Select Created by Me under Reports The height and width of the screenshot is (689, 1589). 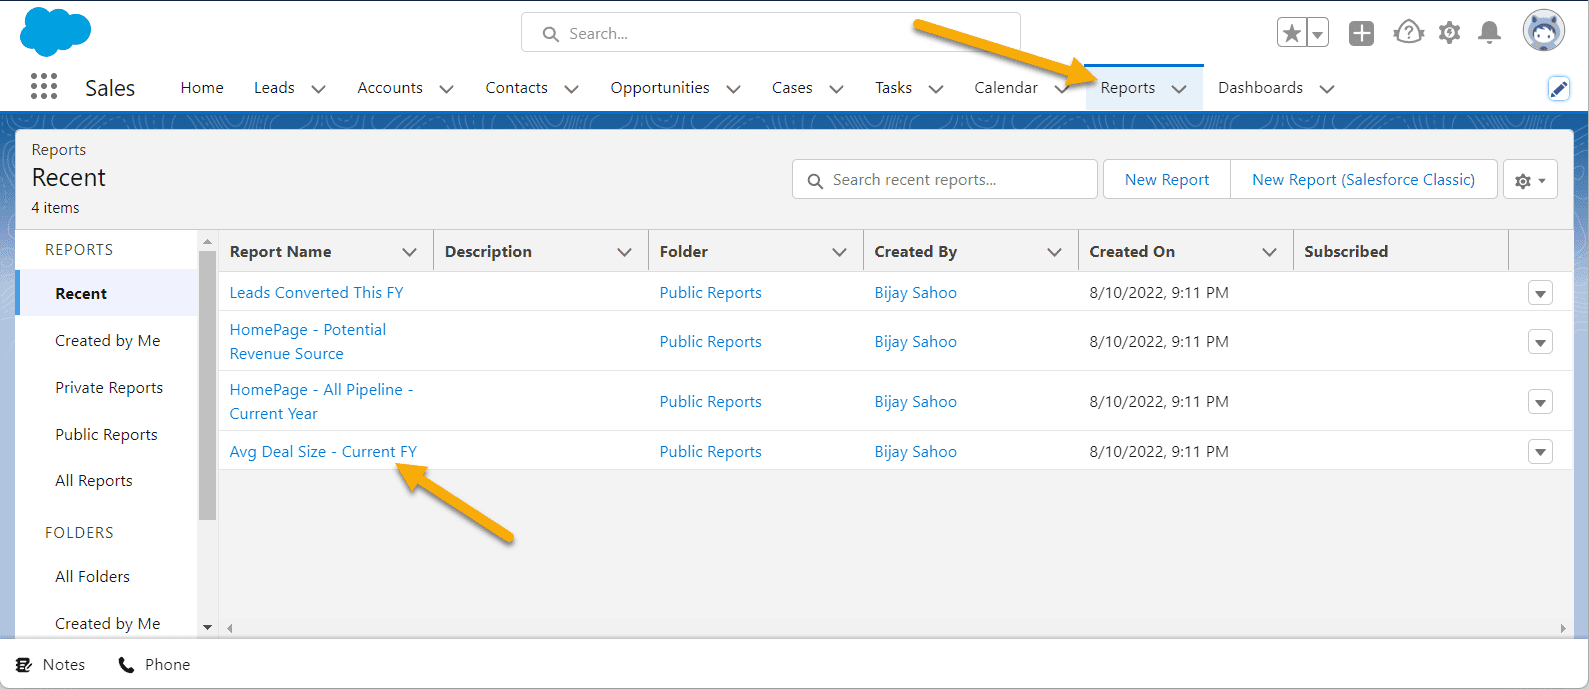pos(108,341)
